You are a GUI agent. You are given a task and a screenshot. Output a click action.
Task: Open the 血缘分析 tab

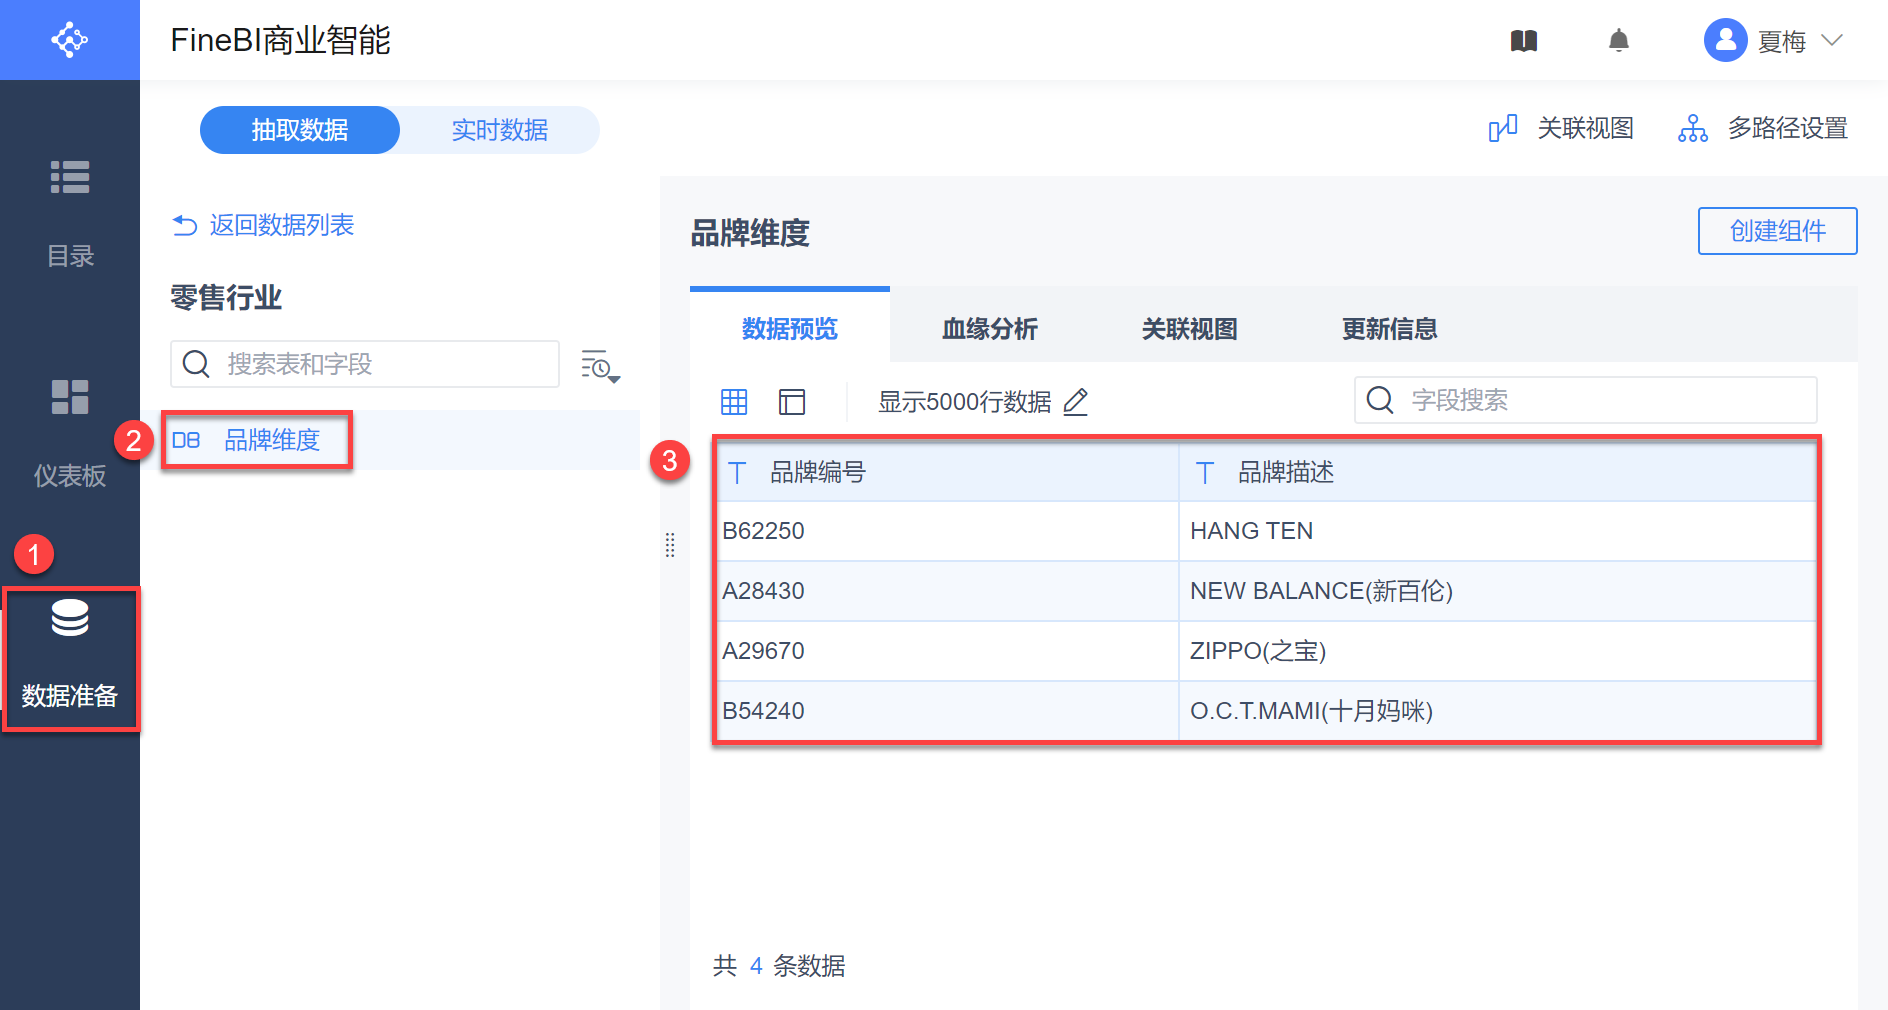[x=989, y=329]
